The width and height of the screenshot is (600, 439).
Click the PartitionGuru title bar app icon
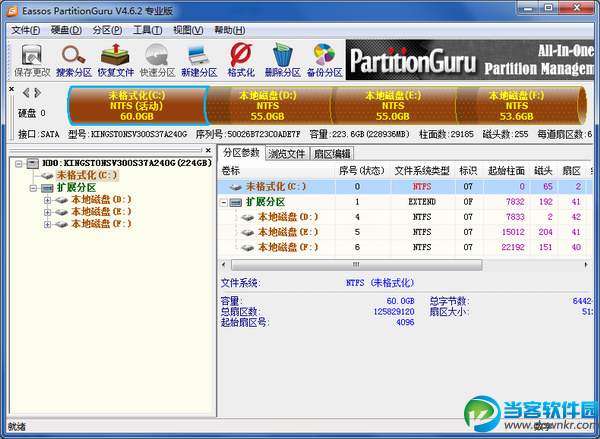[x=12, y=11]
